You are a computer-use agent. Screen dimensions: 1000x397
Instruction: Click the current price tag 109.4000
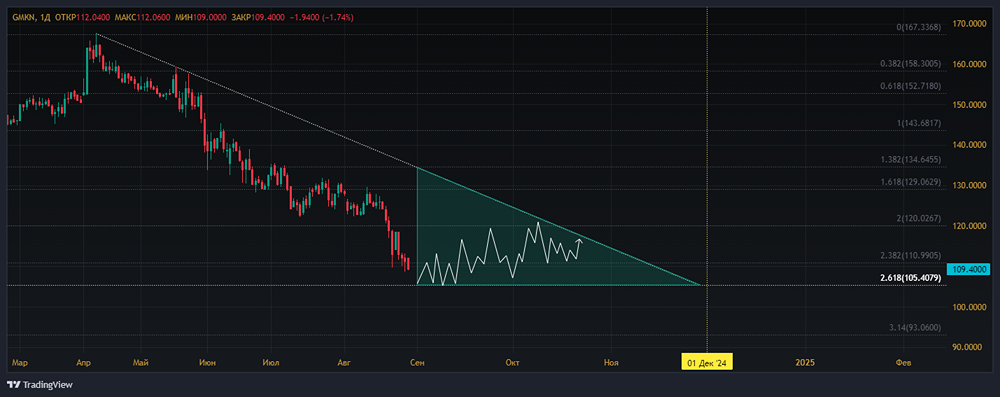tap(968, 269)
